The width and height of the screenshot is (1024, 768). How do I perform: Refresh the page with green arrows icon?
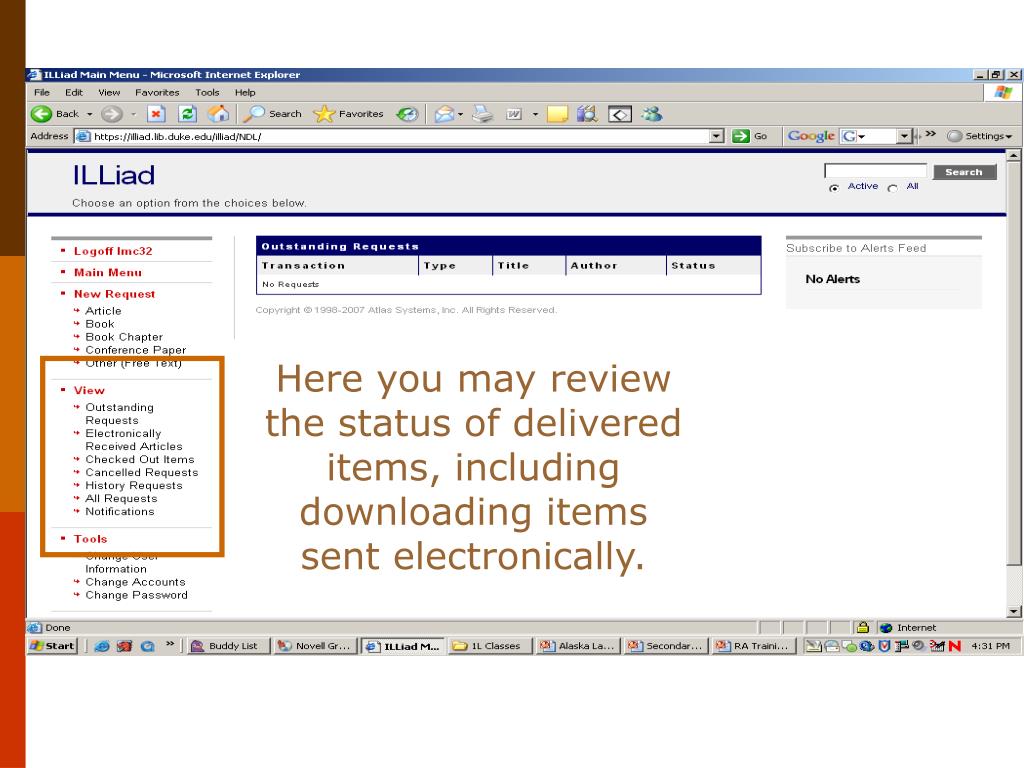coord(187,114)
